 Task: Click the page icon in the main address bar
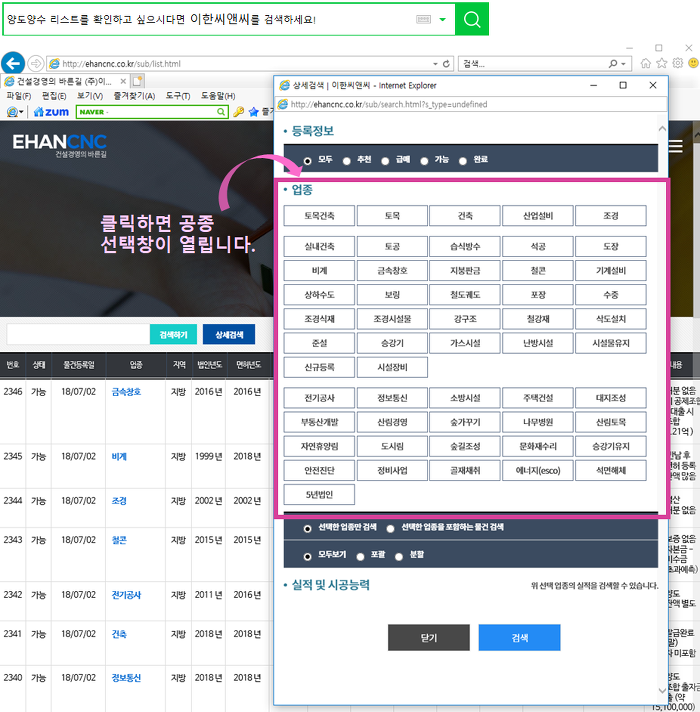coord(54,64)
